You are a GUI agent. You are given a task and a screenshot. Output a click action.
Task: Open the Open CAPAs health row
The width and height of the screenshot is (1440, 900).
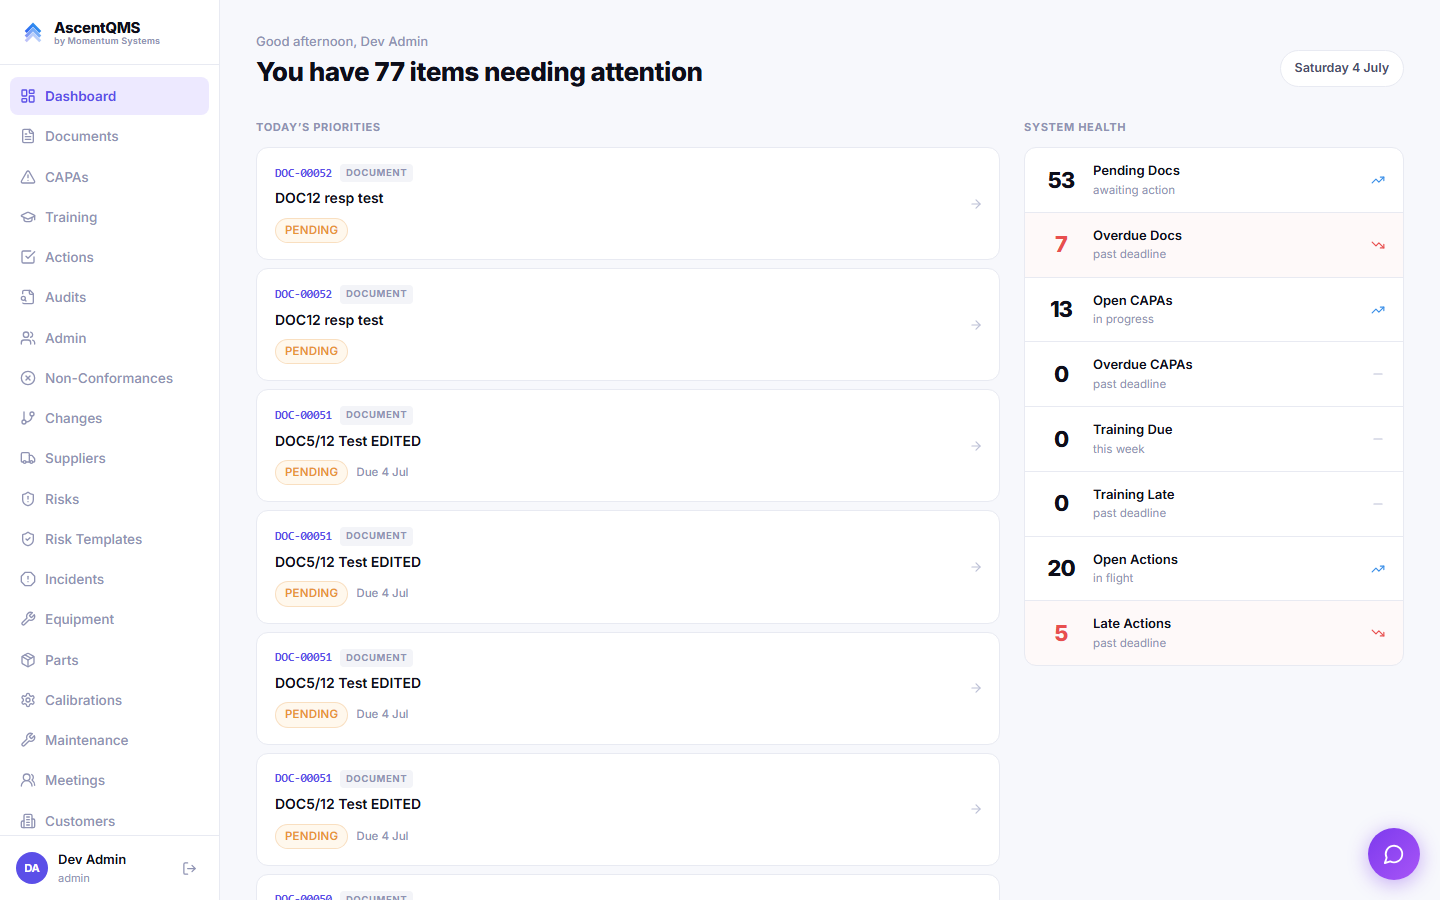1214,310
